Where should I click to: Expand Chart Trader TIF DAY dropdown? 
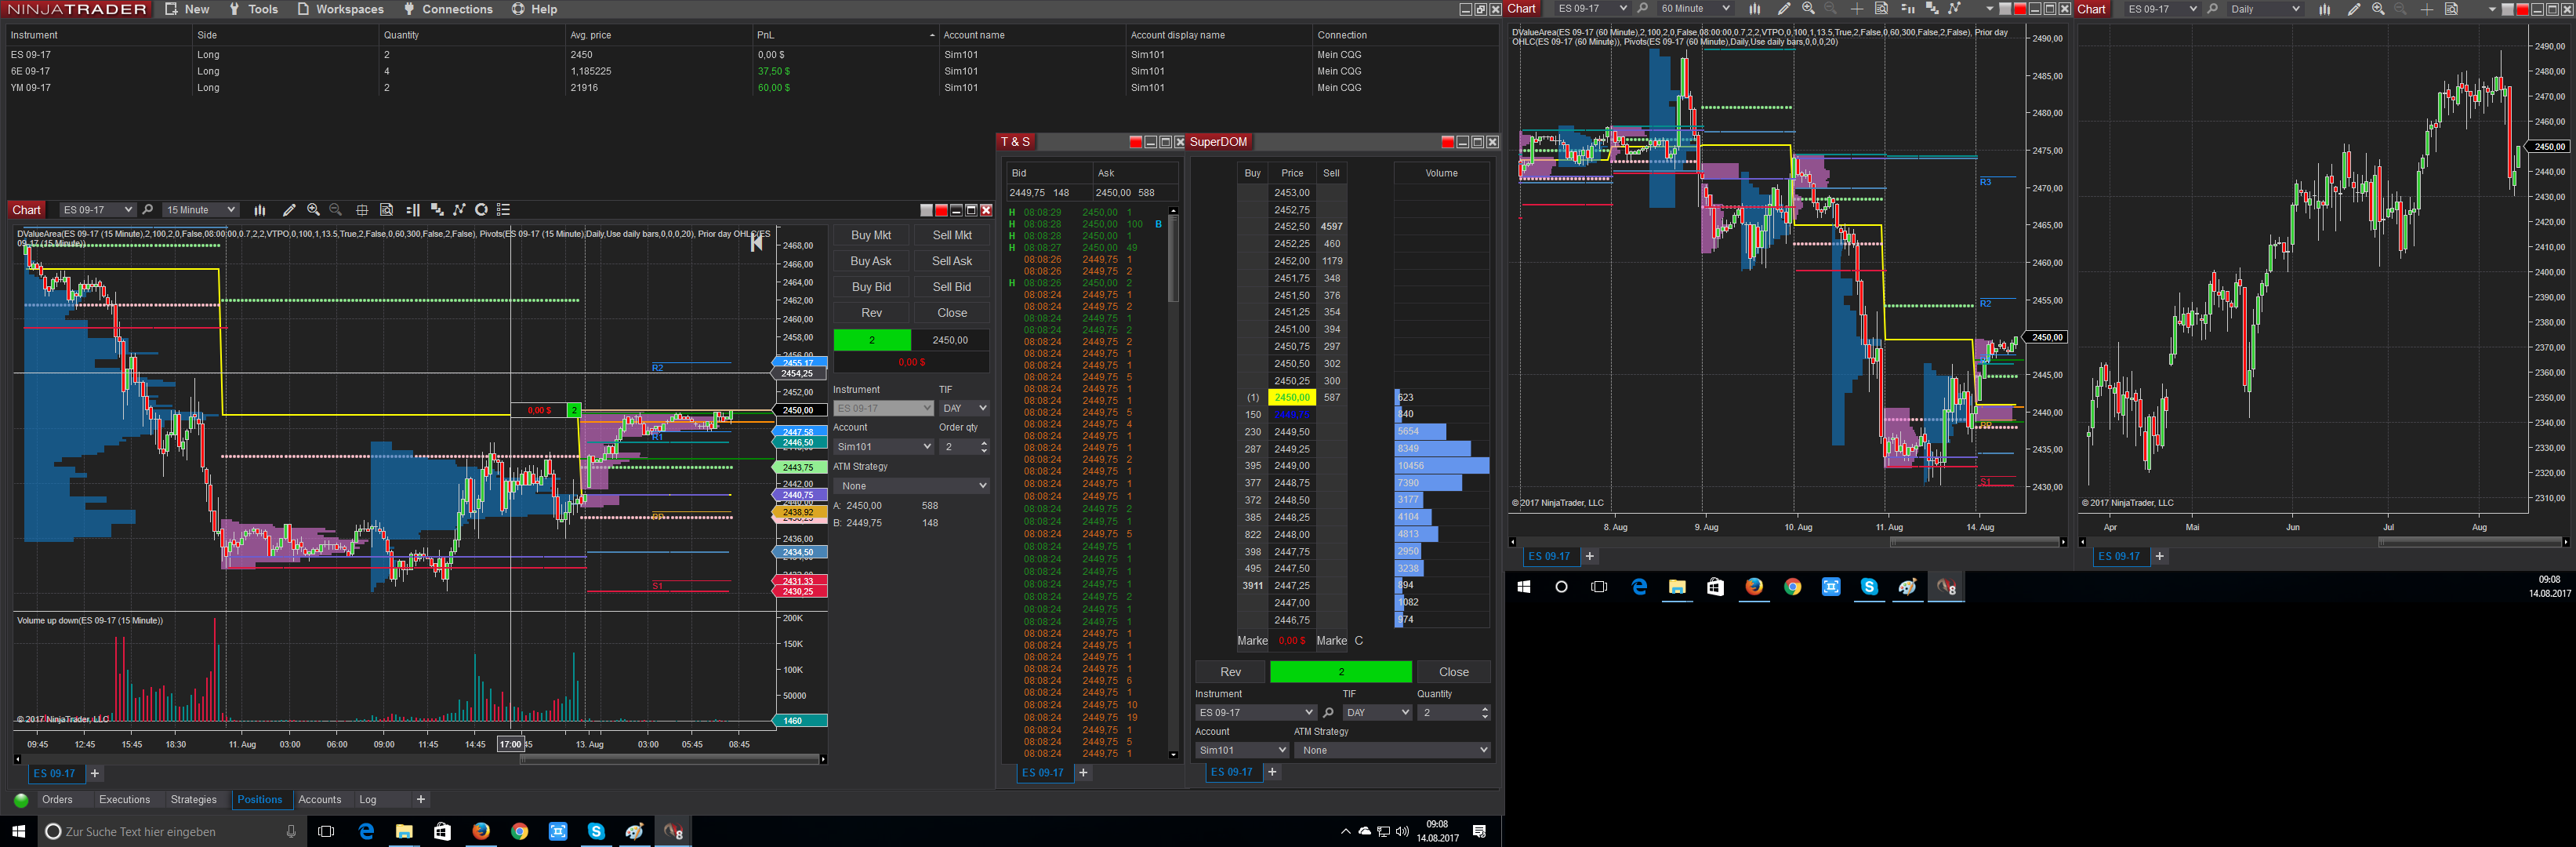(x=964, y=408)
